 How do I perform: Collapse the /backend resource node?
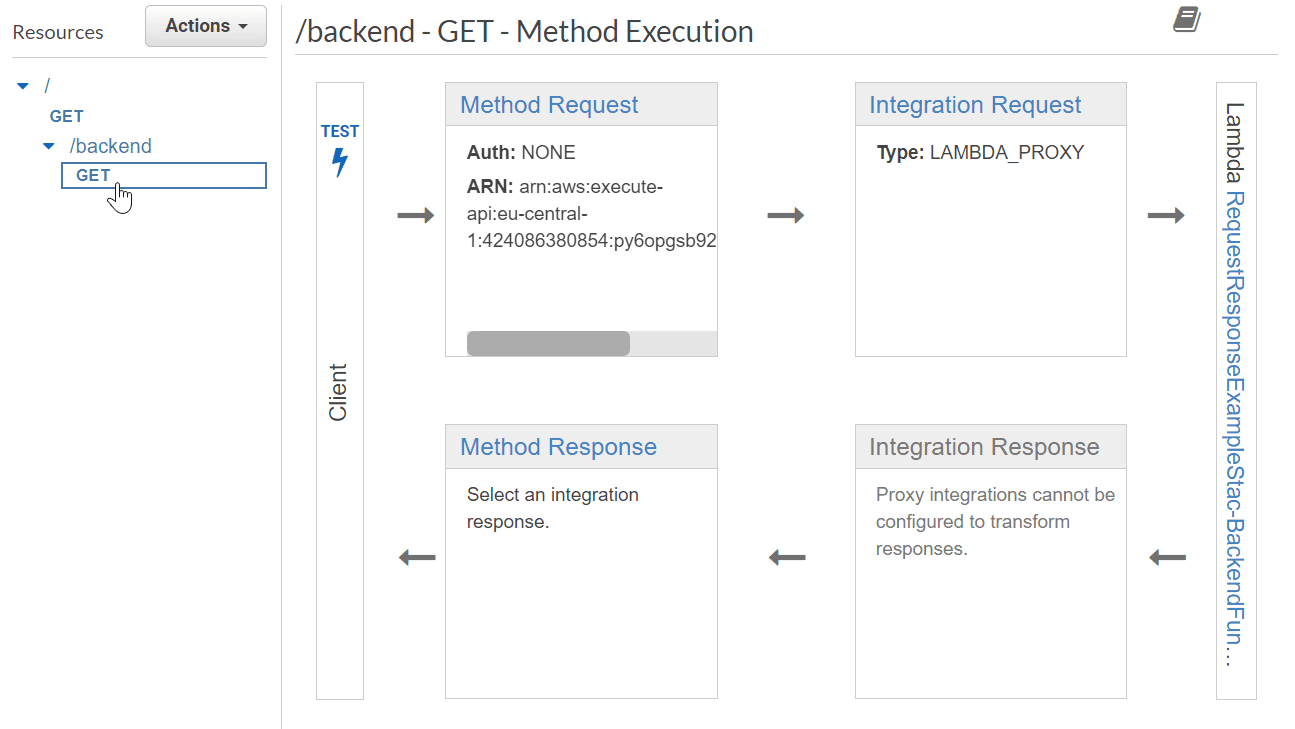(48, 147)
